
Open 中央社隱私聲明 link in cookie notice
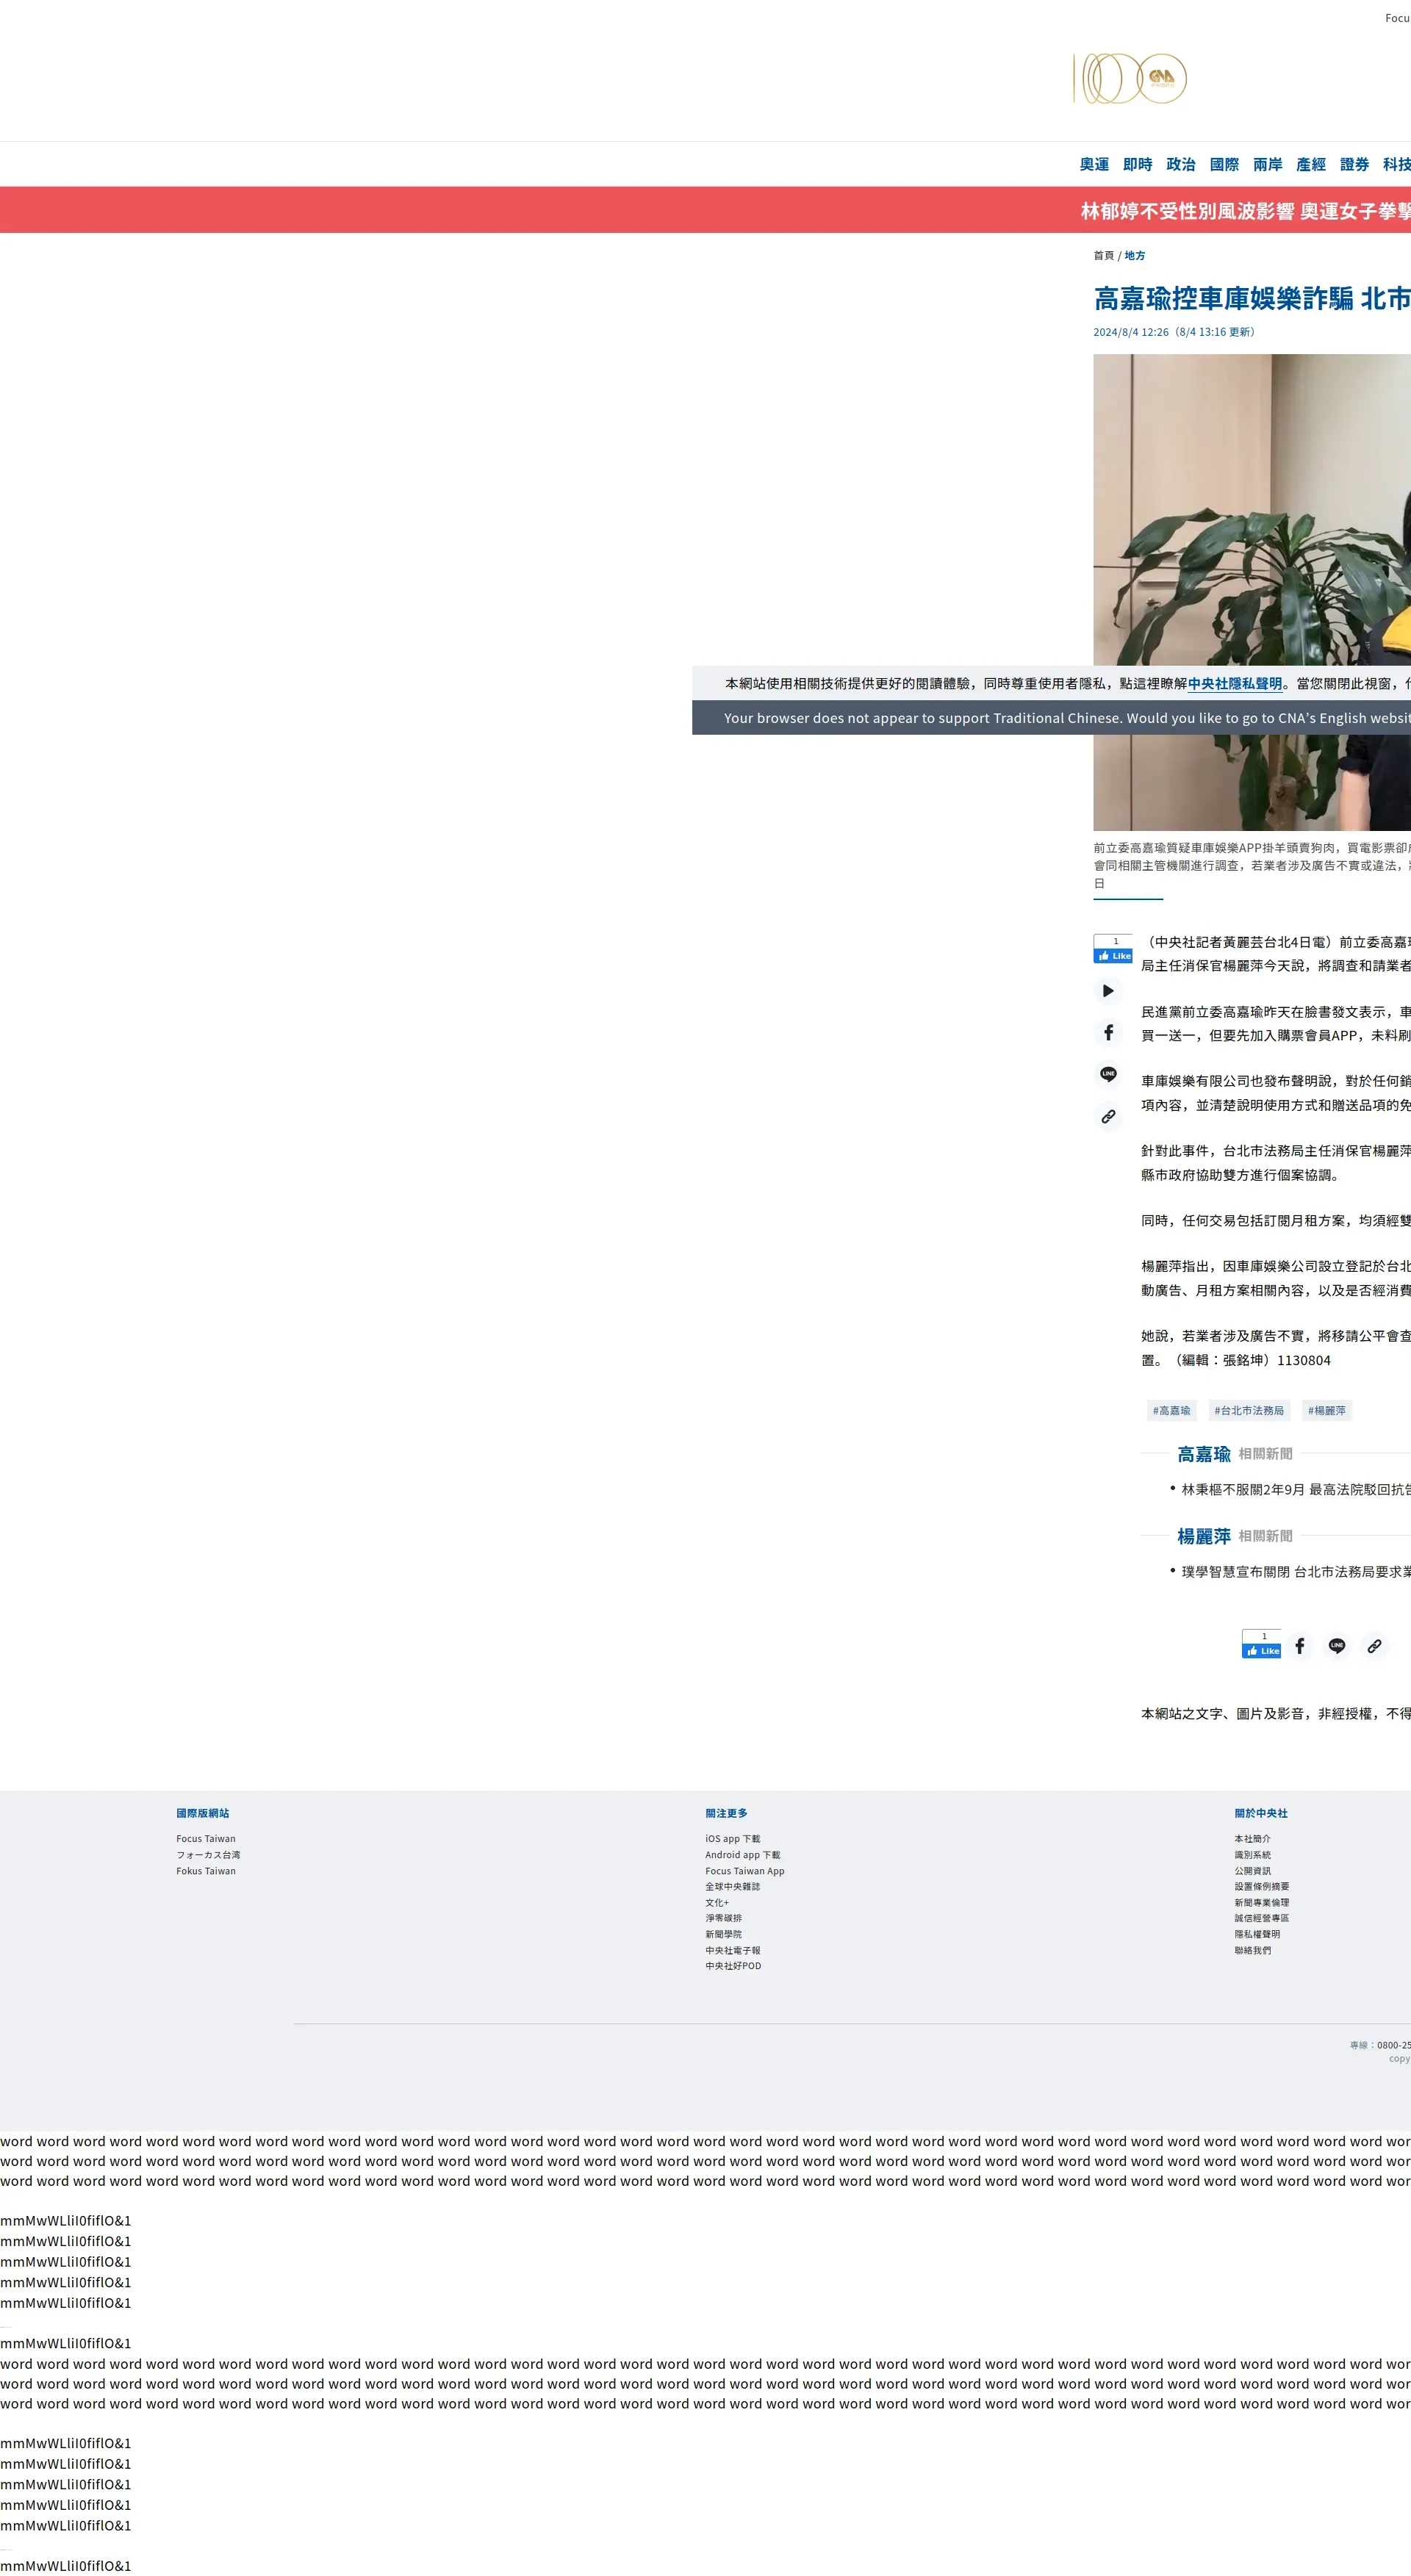point(1235,683)
